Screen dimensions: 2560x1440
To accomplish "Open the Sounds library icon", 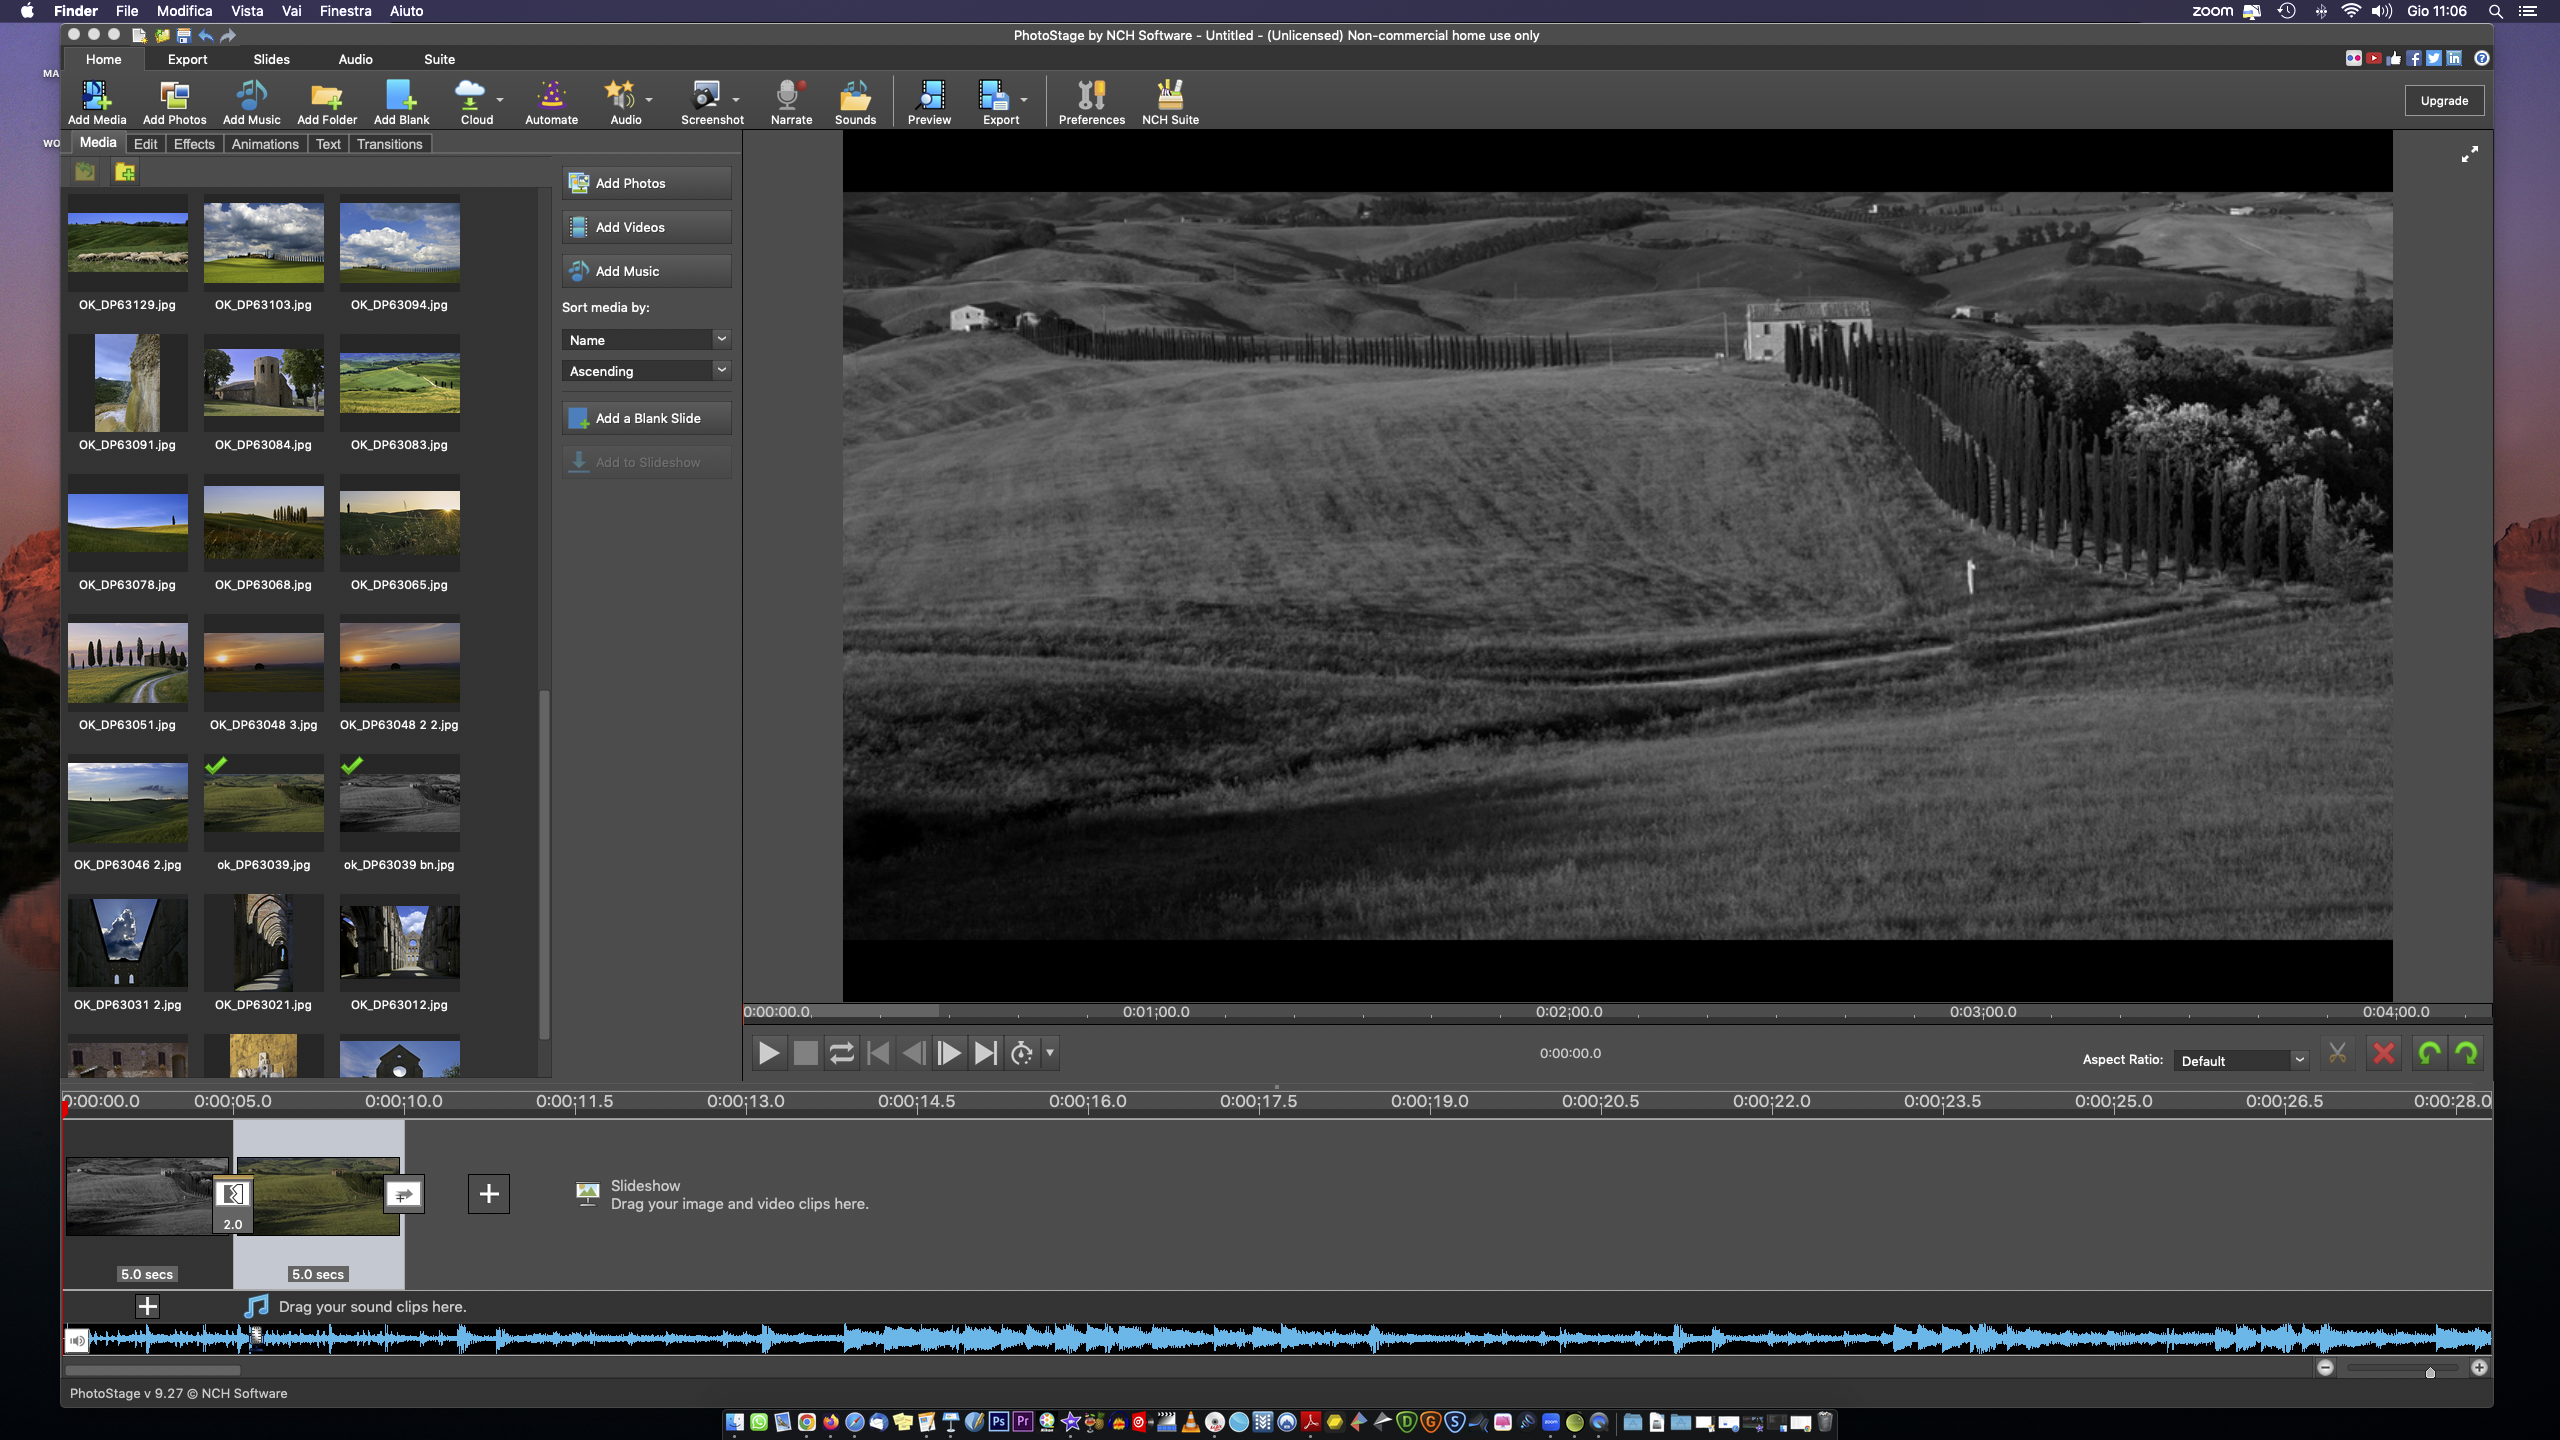I will tap(855, 101).
